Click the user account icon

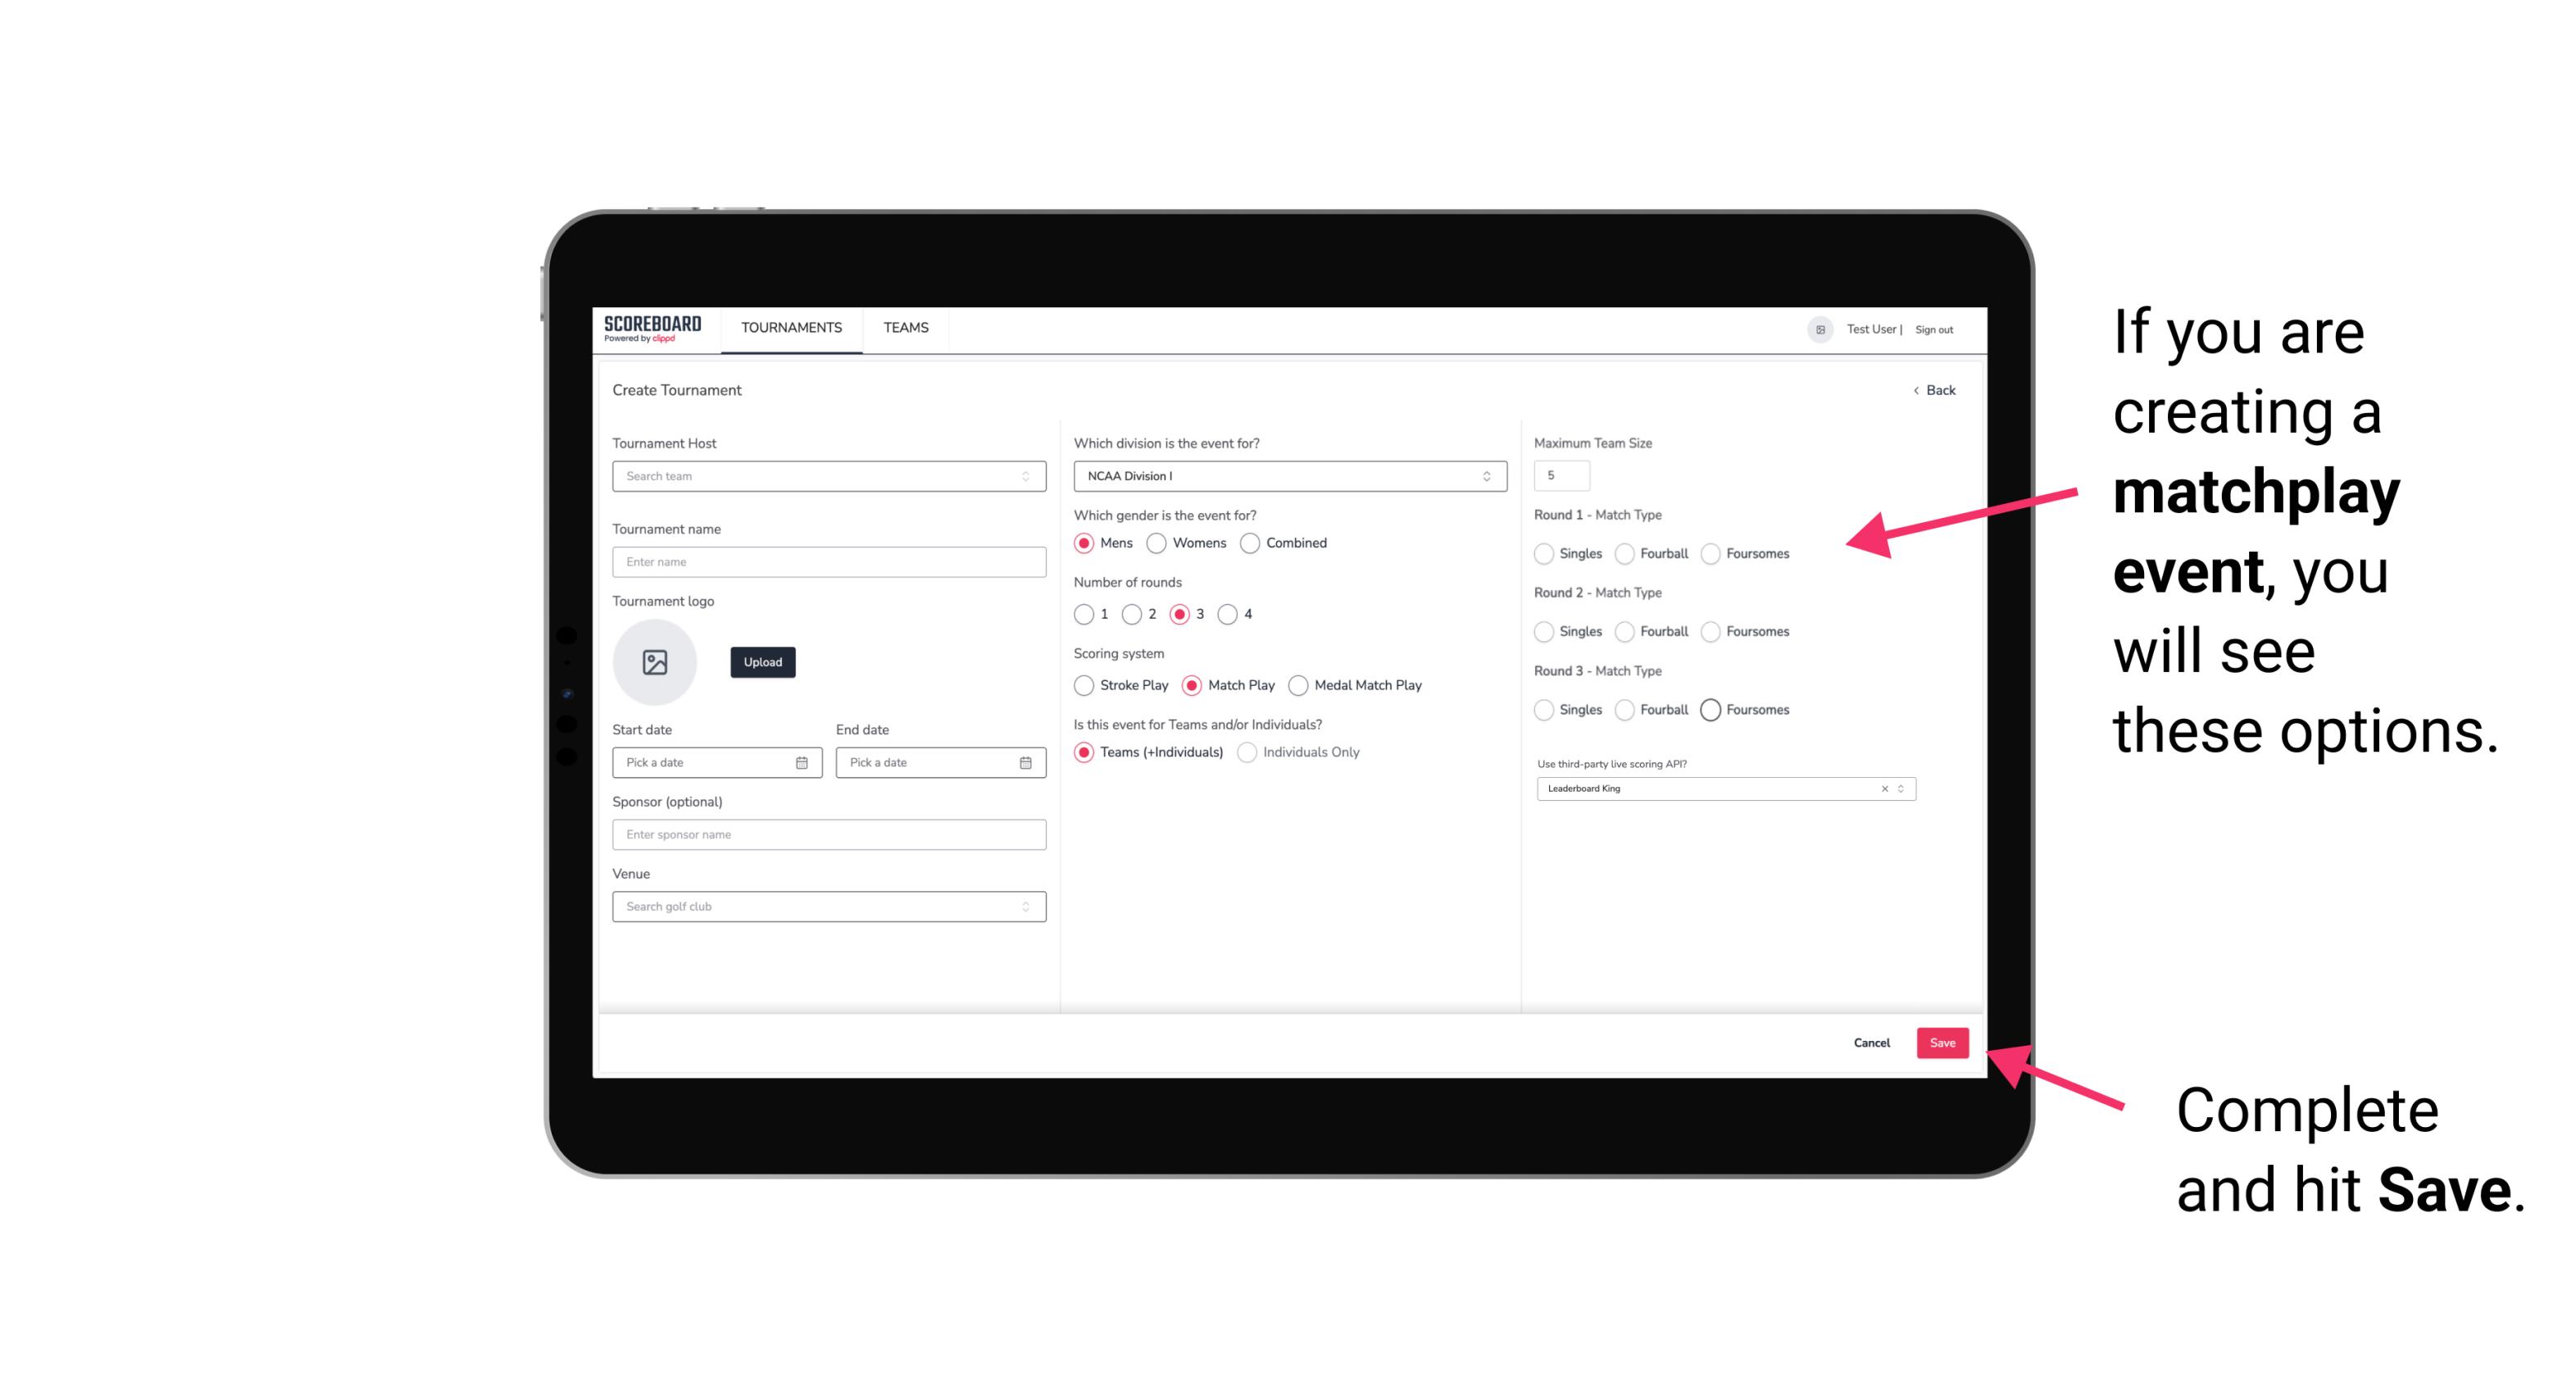click(1814, 328)
